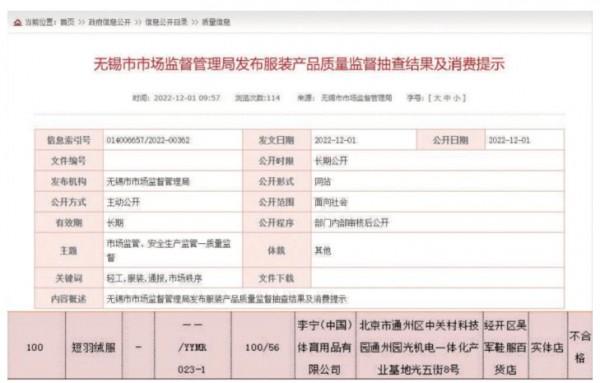Click the 内容概述 label cell

tap(69, 299)
